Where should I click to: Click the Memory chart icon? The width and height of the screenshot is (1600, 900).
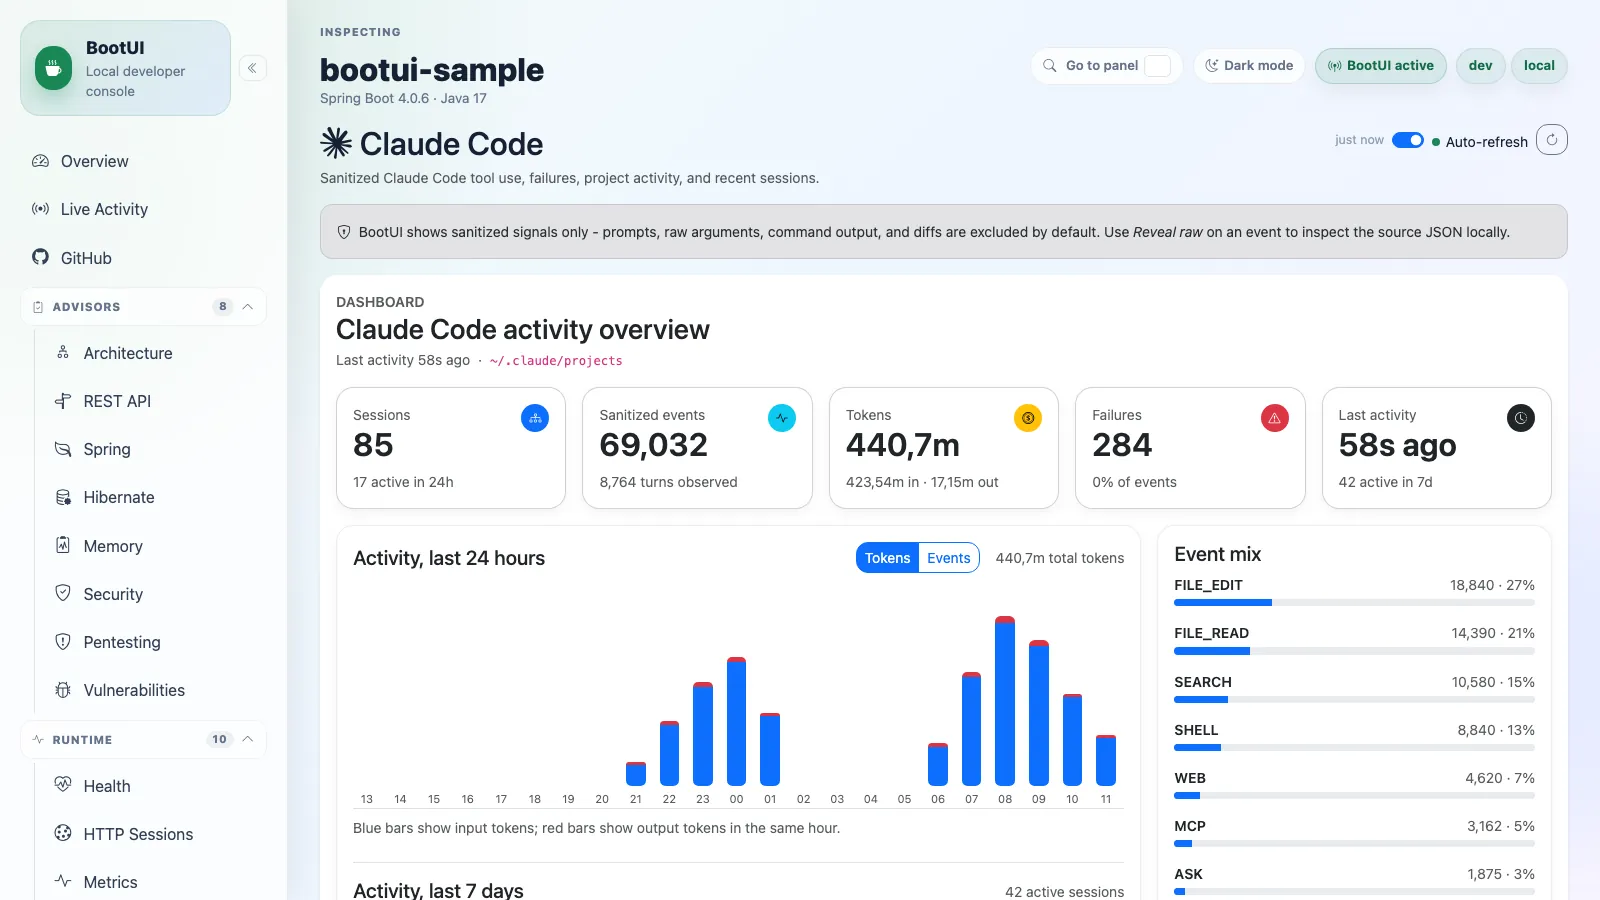63,545
